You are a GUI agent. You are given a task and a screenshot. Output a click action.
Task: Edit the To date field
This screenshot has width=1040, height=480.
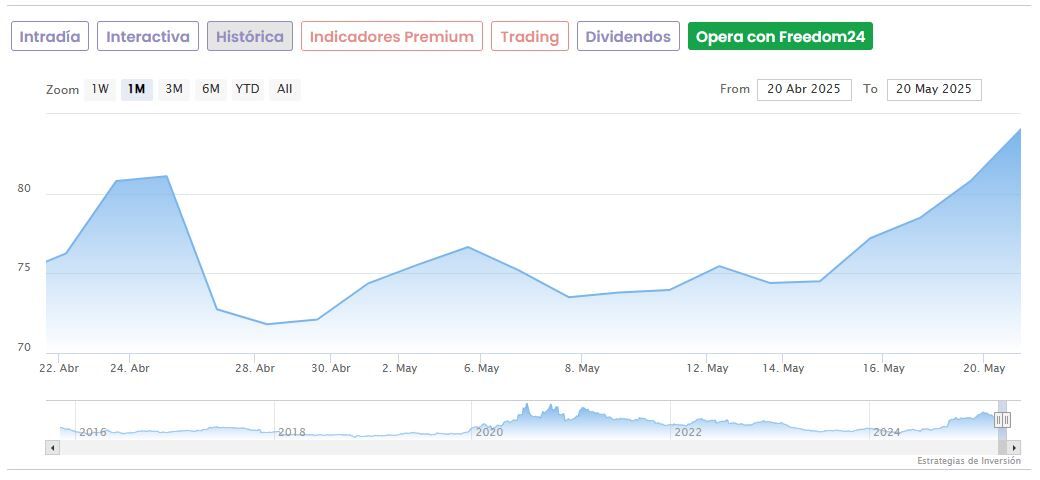(x=934, y=89)
